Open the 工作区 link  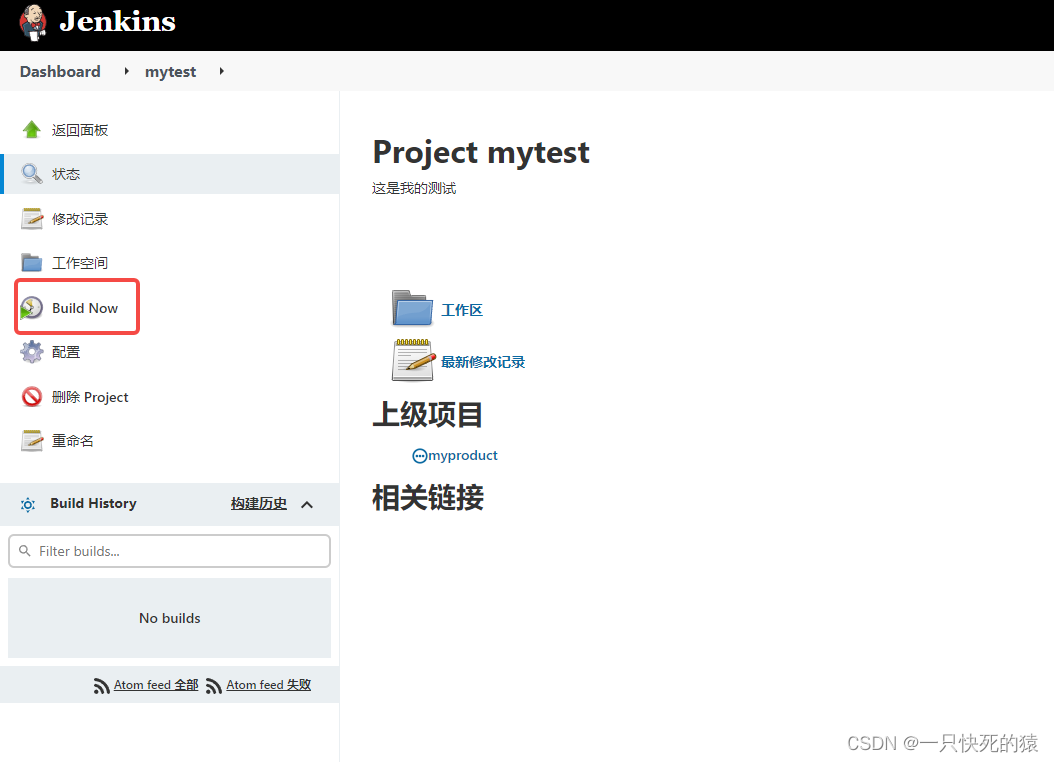pos(462,310)
